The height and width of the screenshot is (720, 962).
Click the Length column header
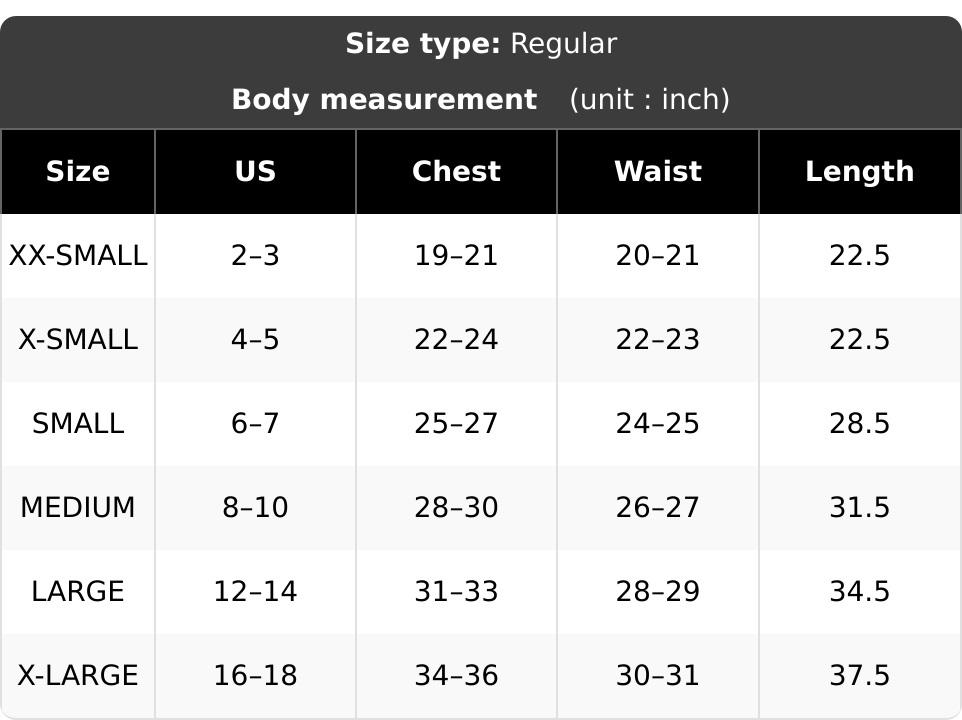coord(860,171)
